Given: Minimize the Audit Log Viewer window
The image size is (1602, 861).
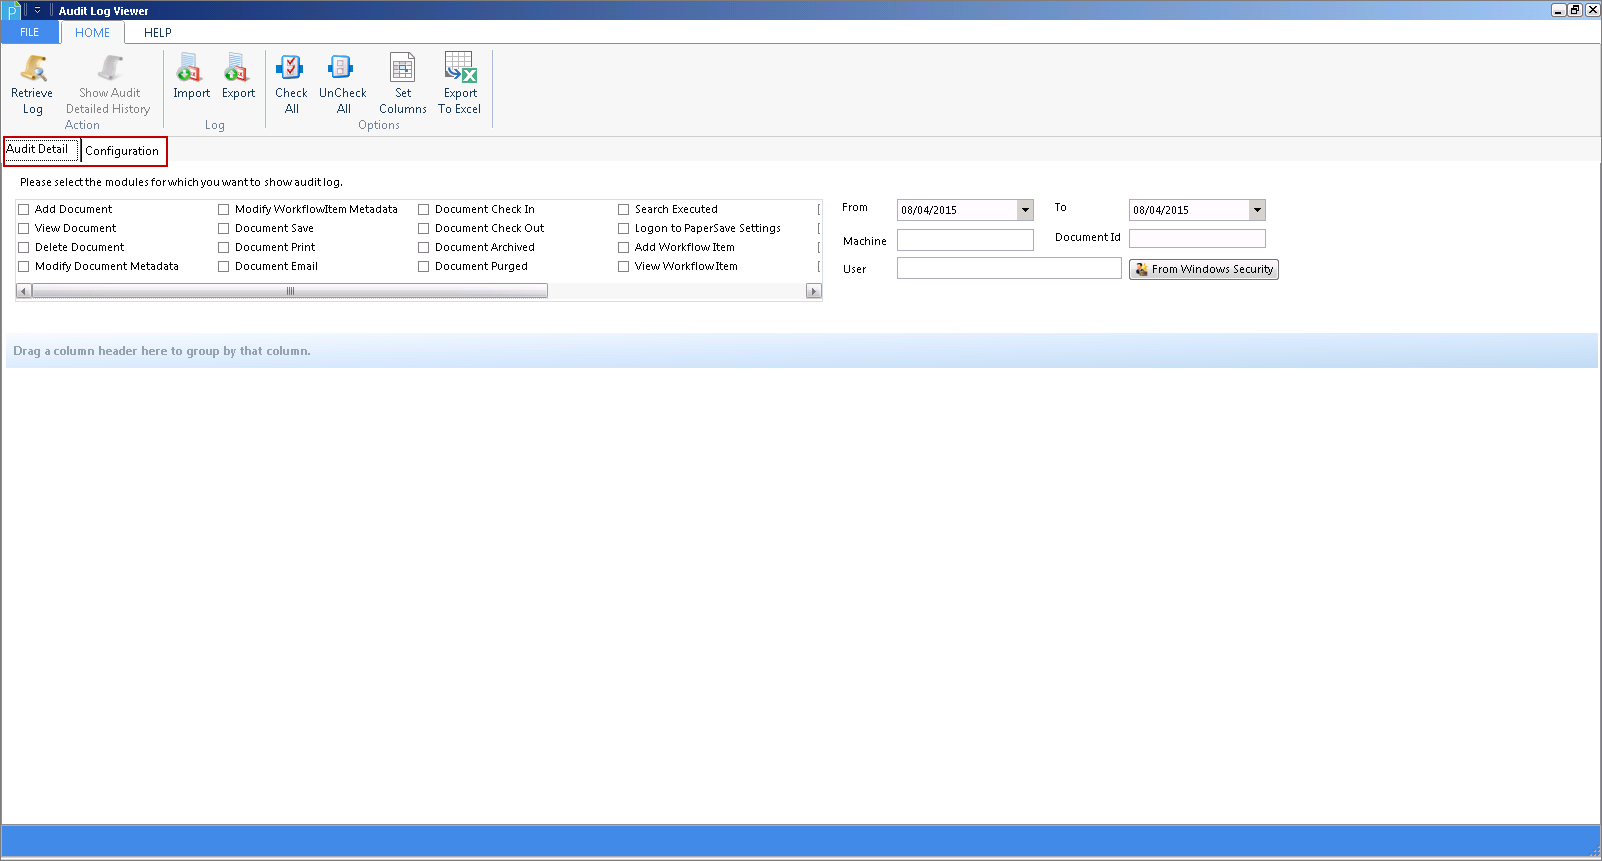Looking at the screenshot, I should tap(1558, 10).
